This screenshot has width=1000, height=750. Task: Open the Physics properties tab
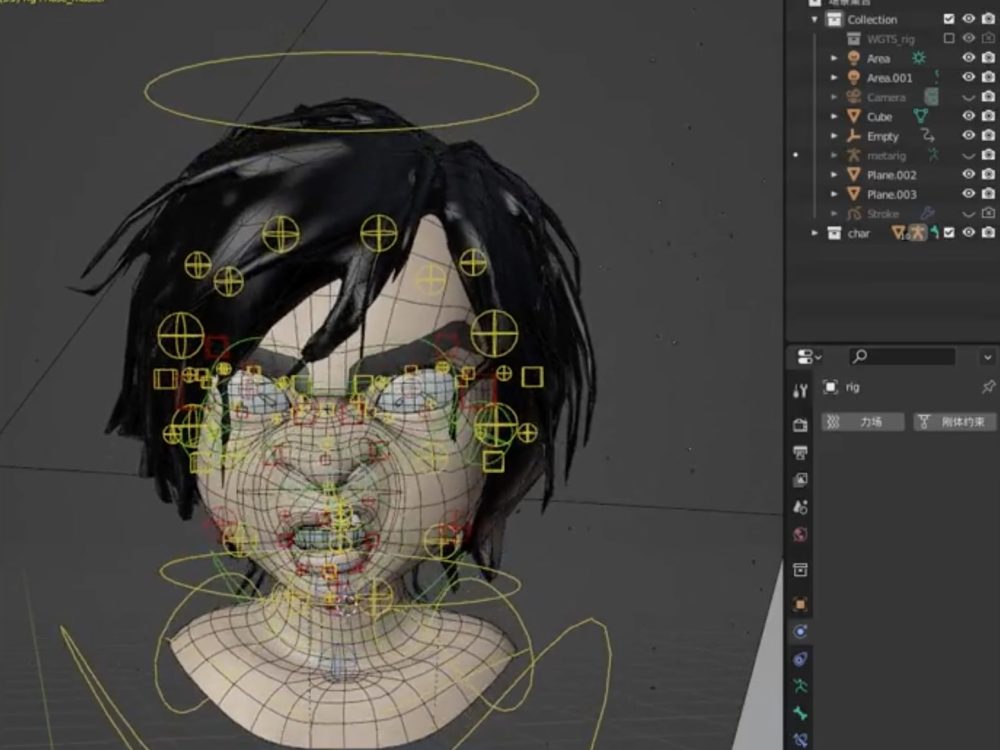[x=800, y=631]
